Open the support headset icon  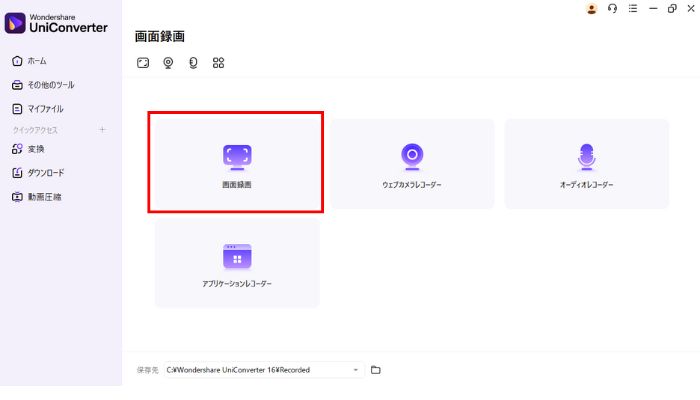point(612,8)
